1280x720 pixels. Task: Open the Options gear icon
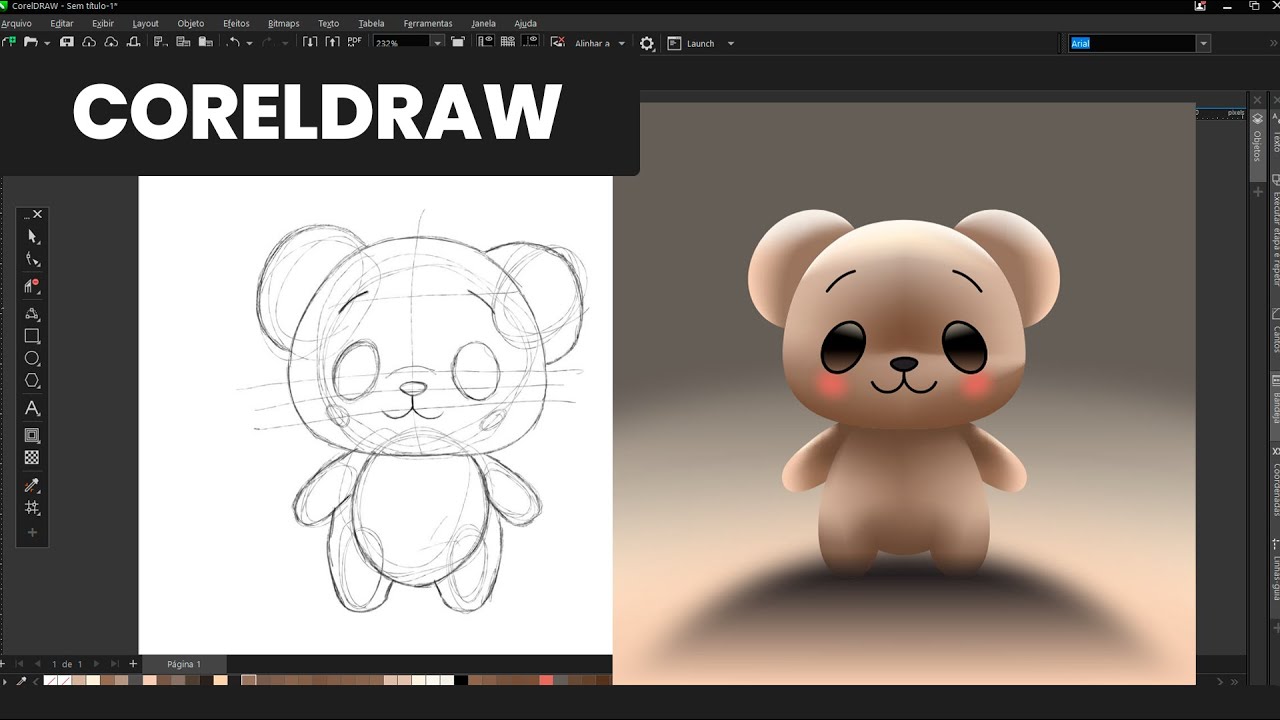pos(647,43)
